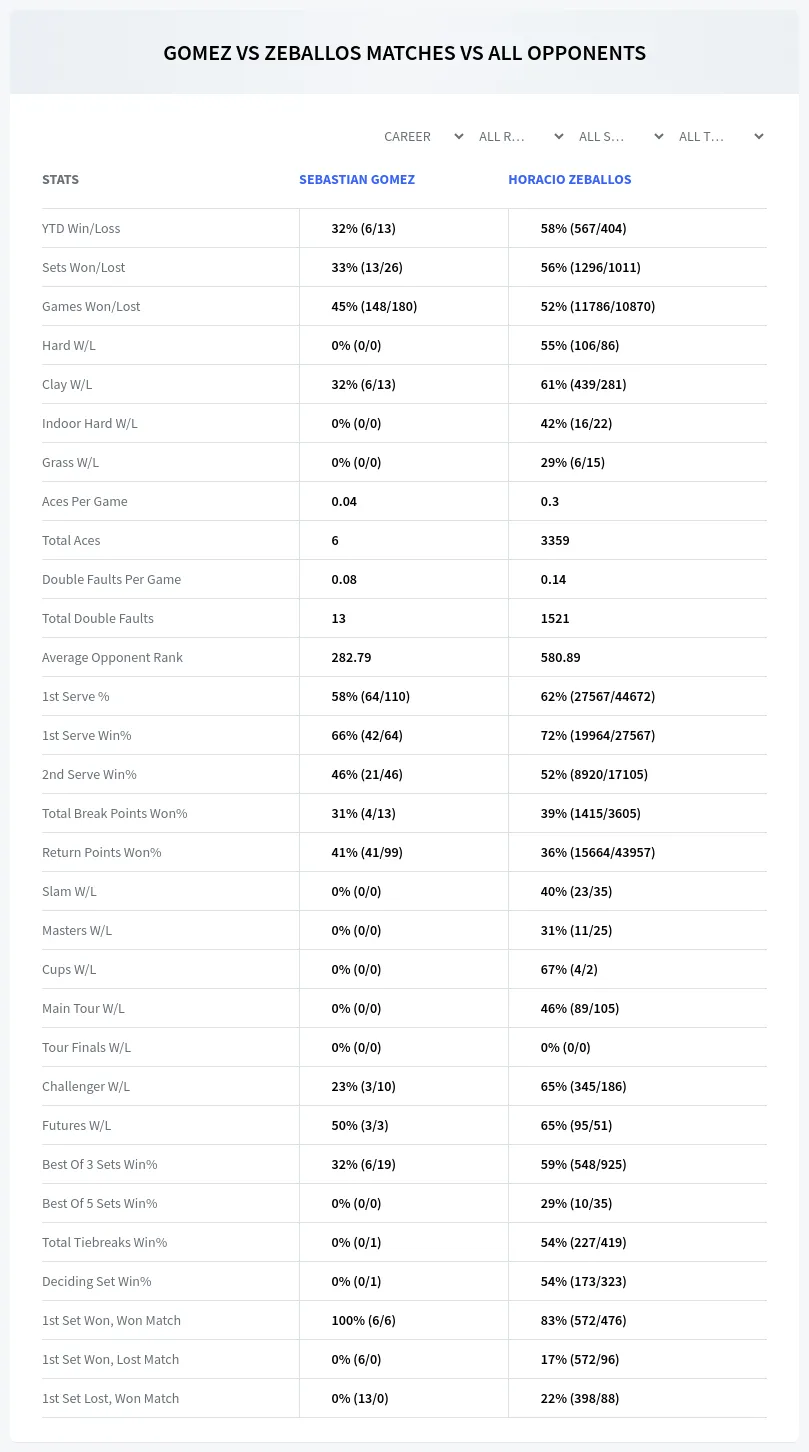Screen dimensions: 809x1452
Task: Select the Average Opponent Rank label
Action: click(112, 657)
